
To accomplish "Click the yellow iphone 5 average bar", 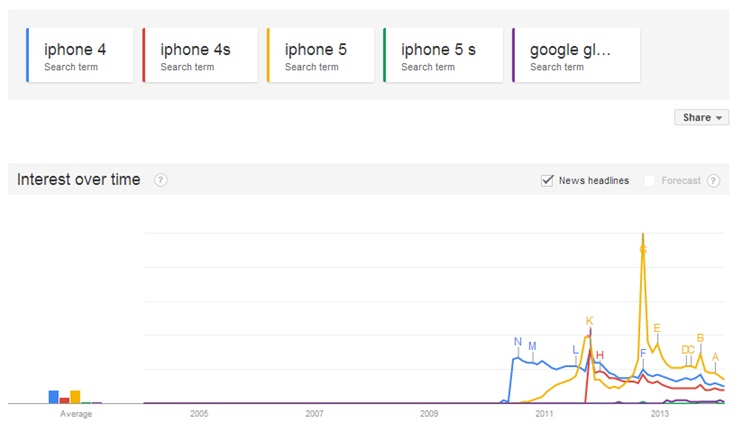I will [x=75, y=397].
